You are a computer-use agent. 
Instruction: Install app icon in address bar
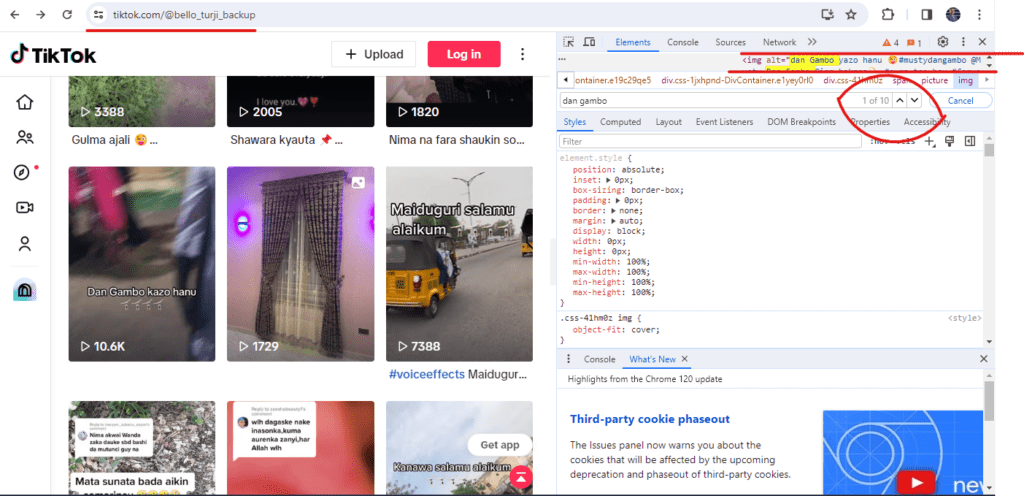[x=827, y=14]
